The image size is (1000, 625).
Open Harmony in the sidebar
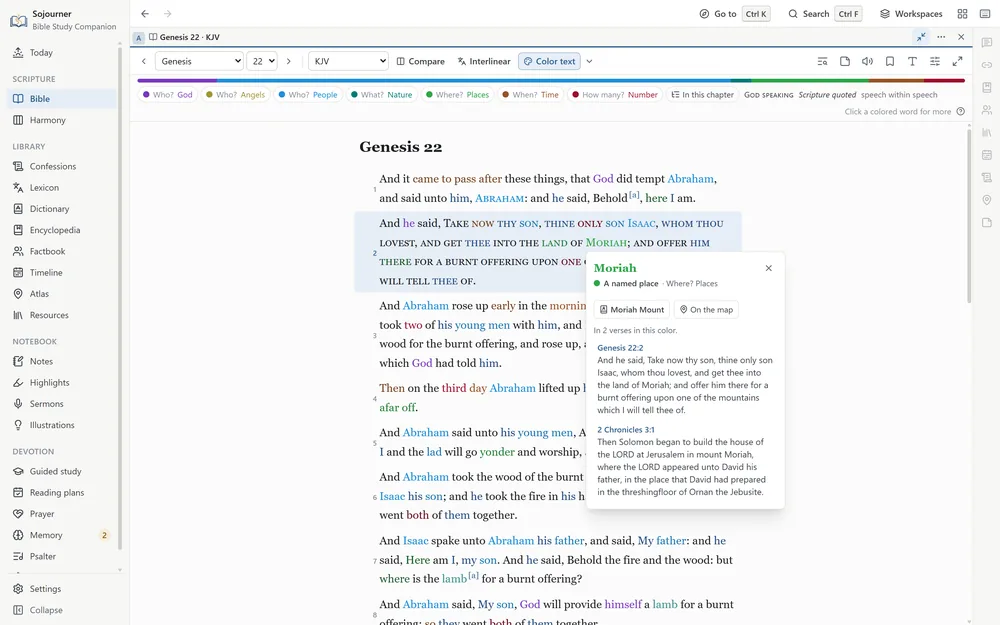click(x=60, y=120)
